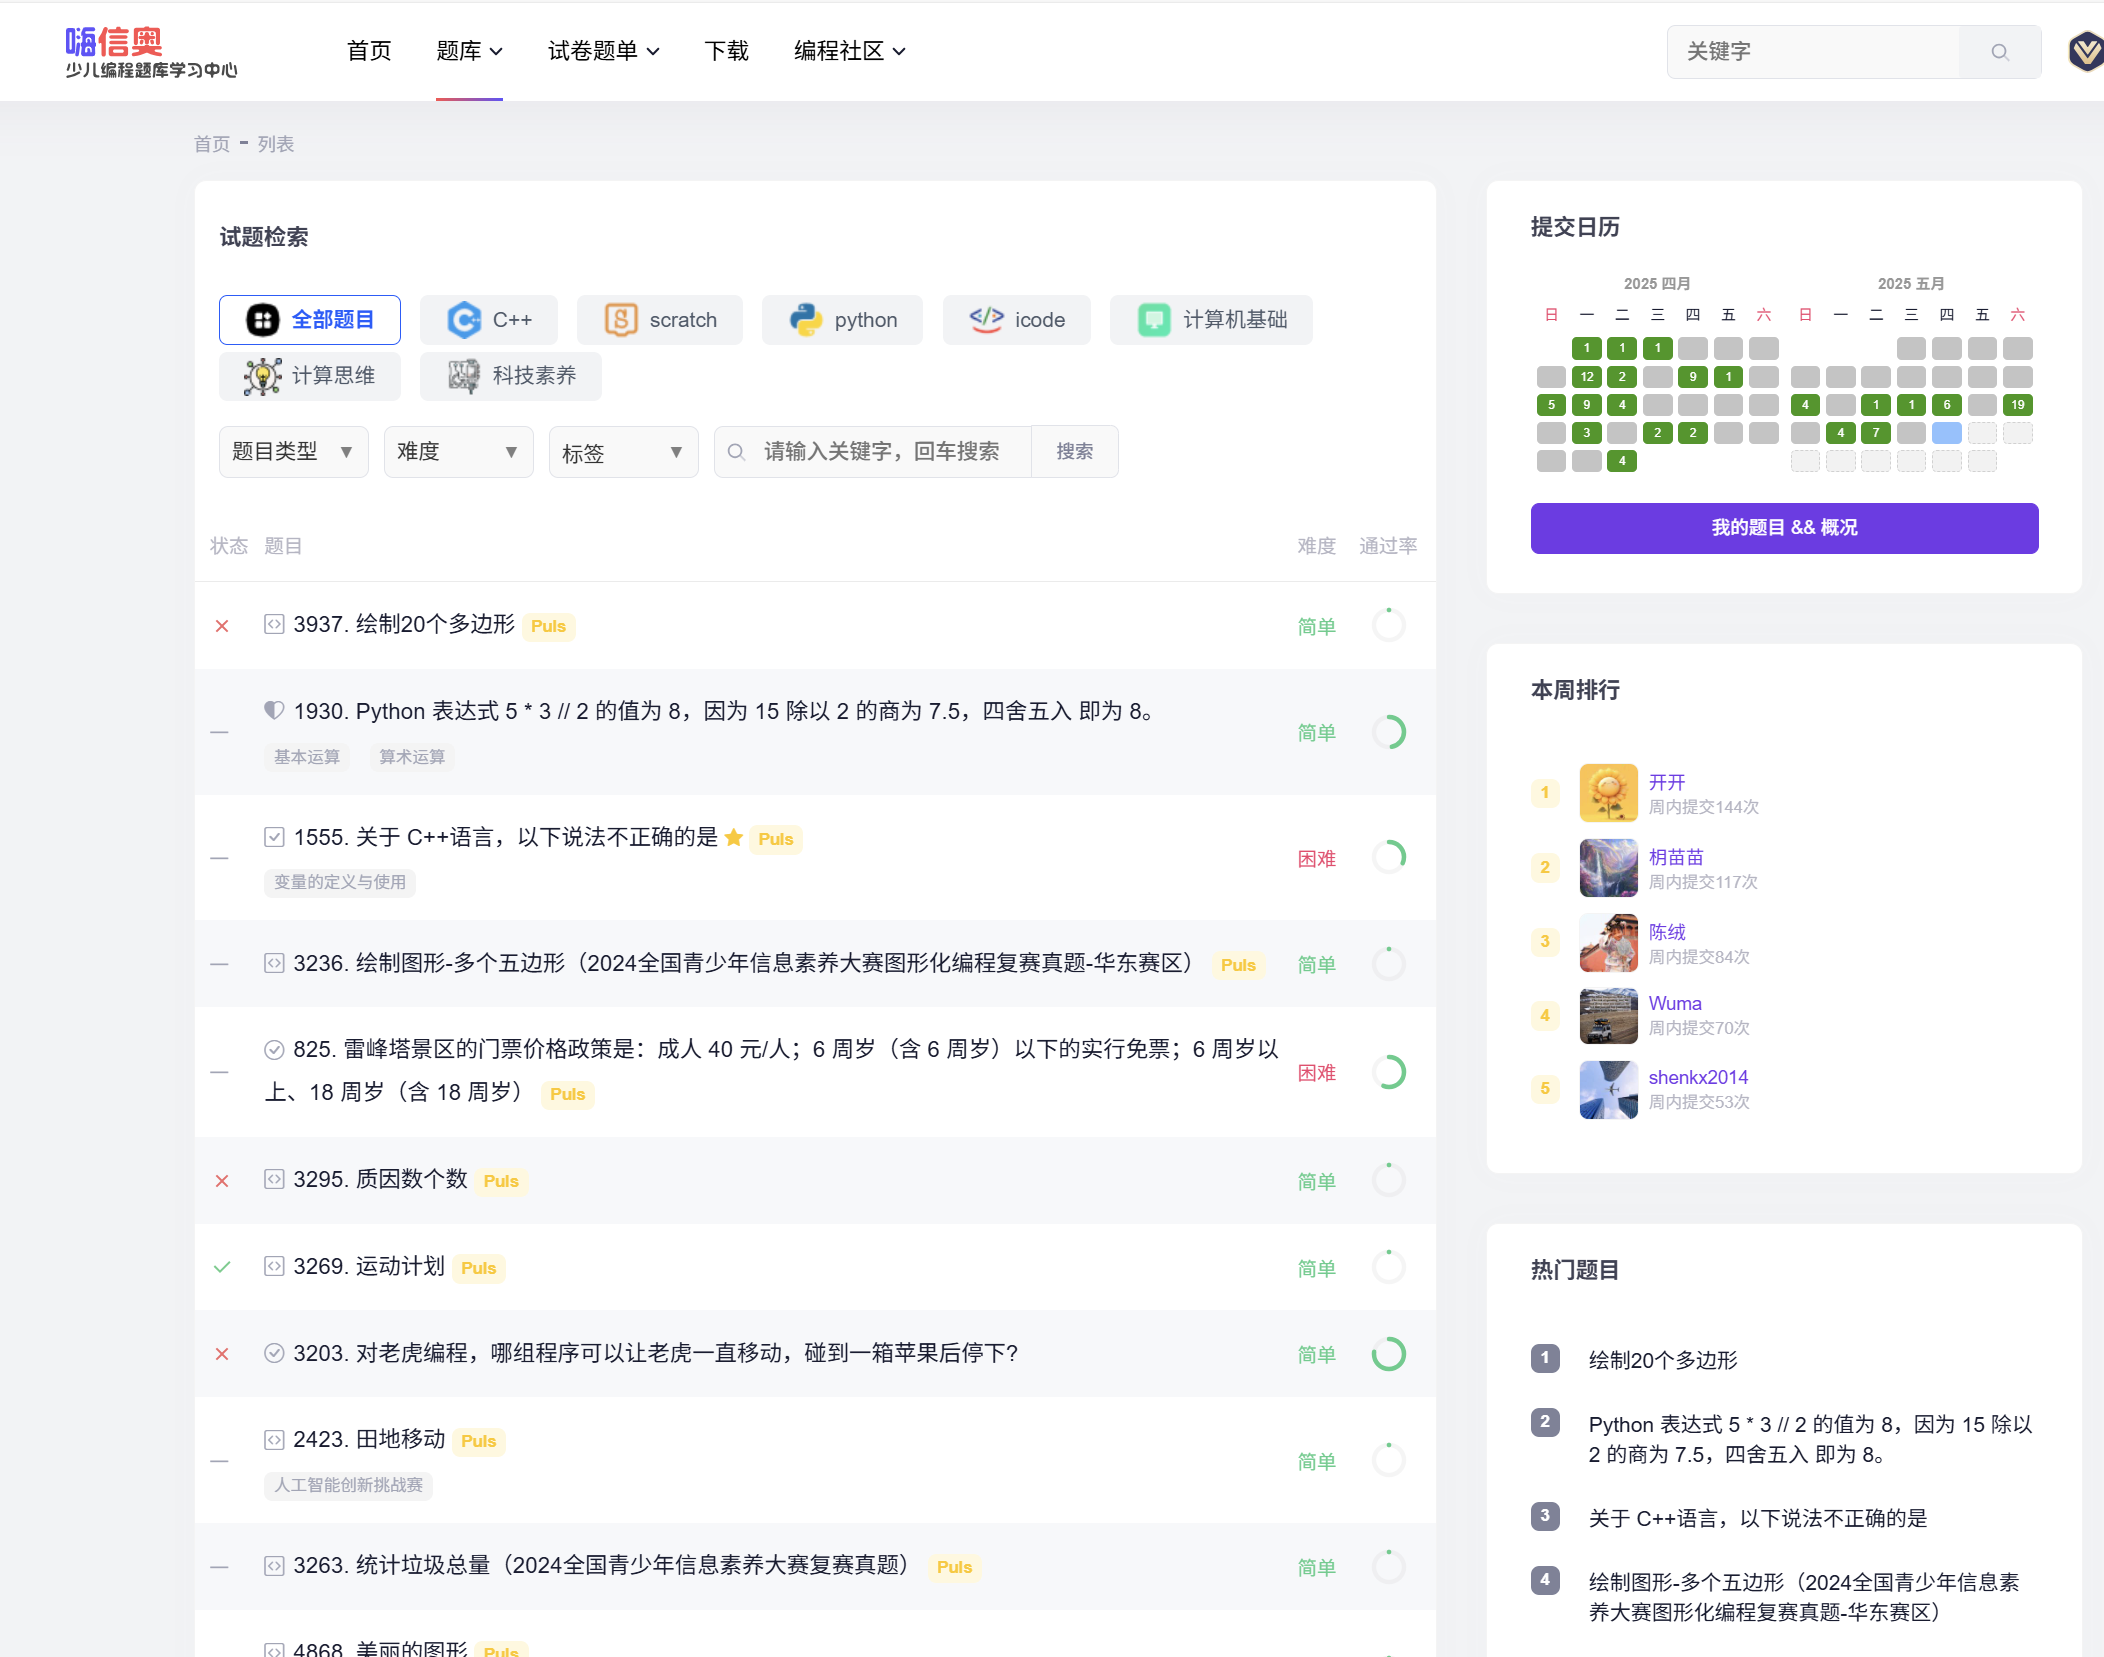
Task: Click circle check icon beside question 3203
Action: [274, 1353]
